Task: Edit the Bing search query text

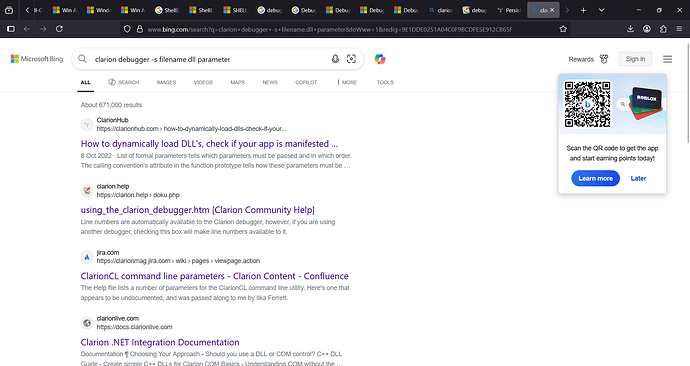Action: pos(162,59)
